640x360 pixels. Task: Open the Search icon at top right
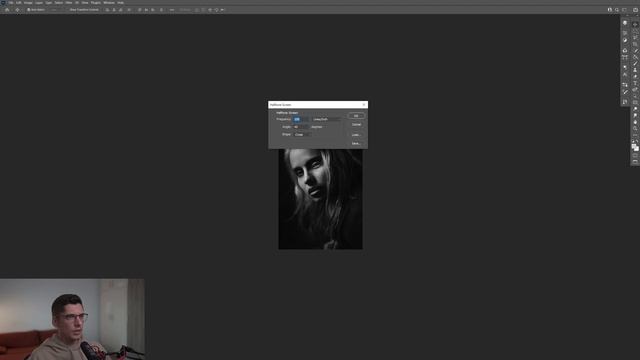(617, 9)
